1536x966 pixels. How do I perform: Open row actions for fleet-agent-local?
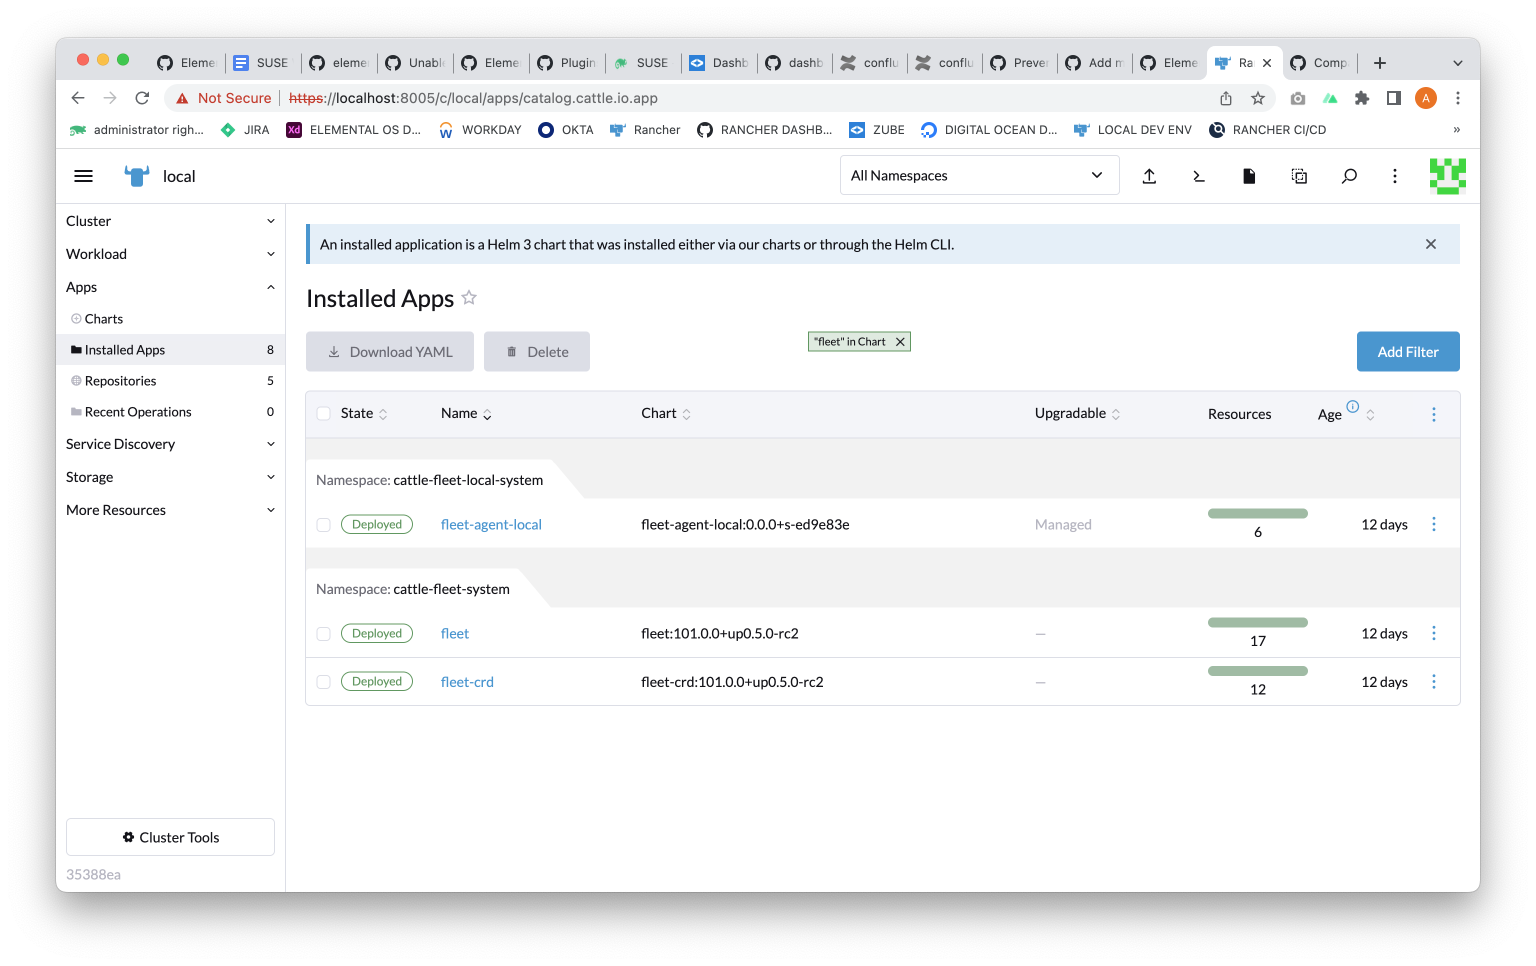tap(1434, 524)
